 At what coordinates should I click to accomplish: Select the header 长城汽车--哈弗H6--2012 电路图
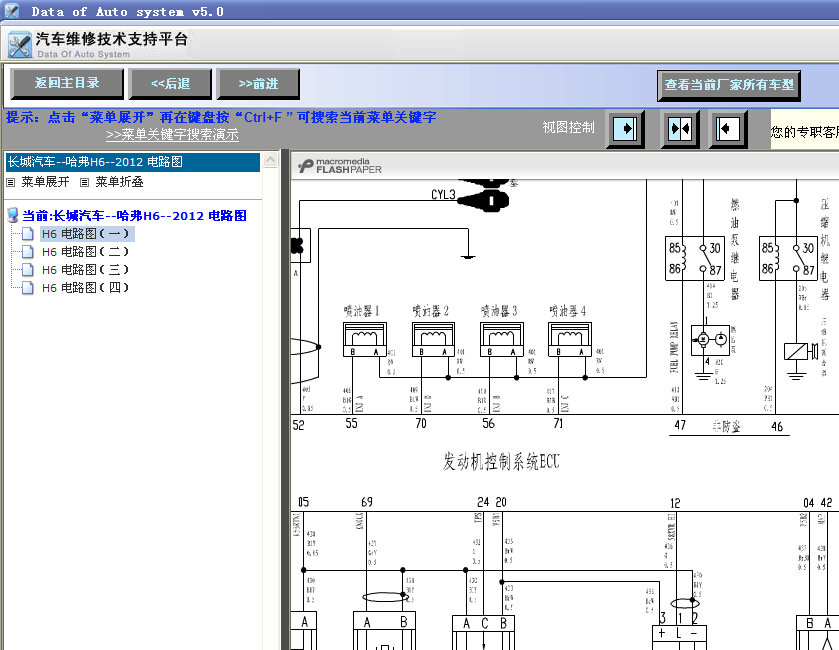(133, 162)
